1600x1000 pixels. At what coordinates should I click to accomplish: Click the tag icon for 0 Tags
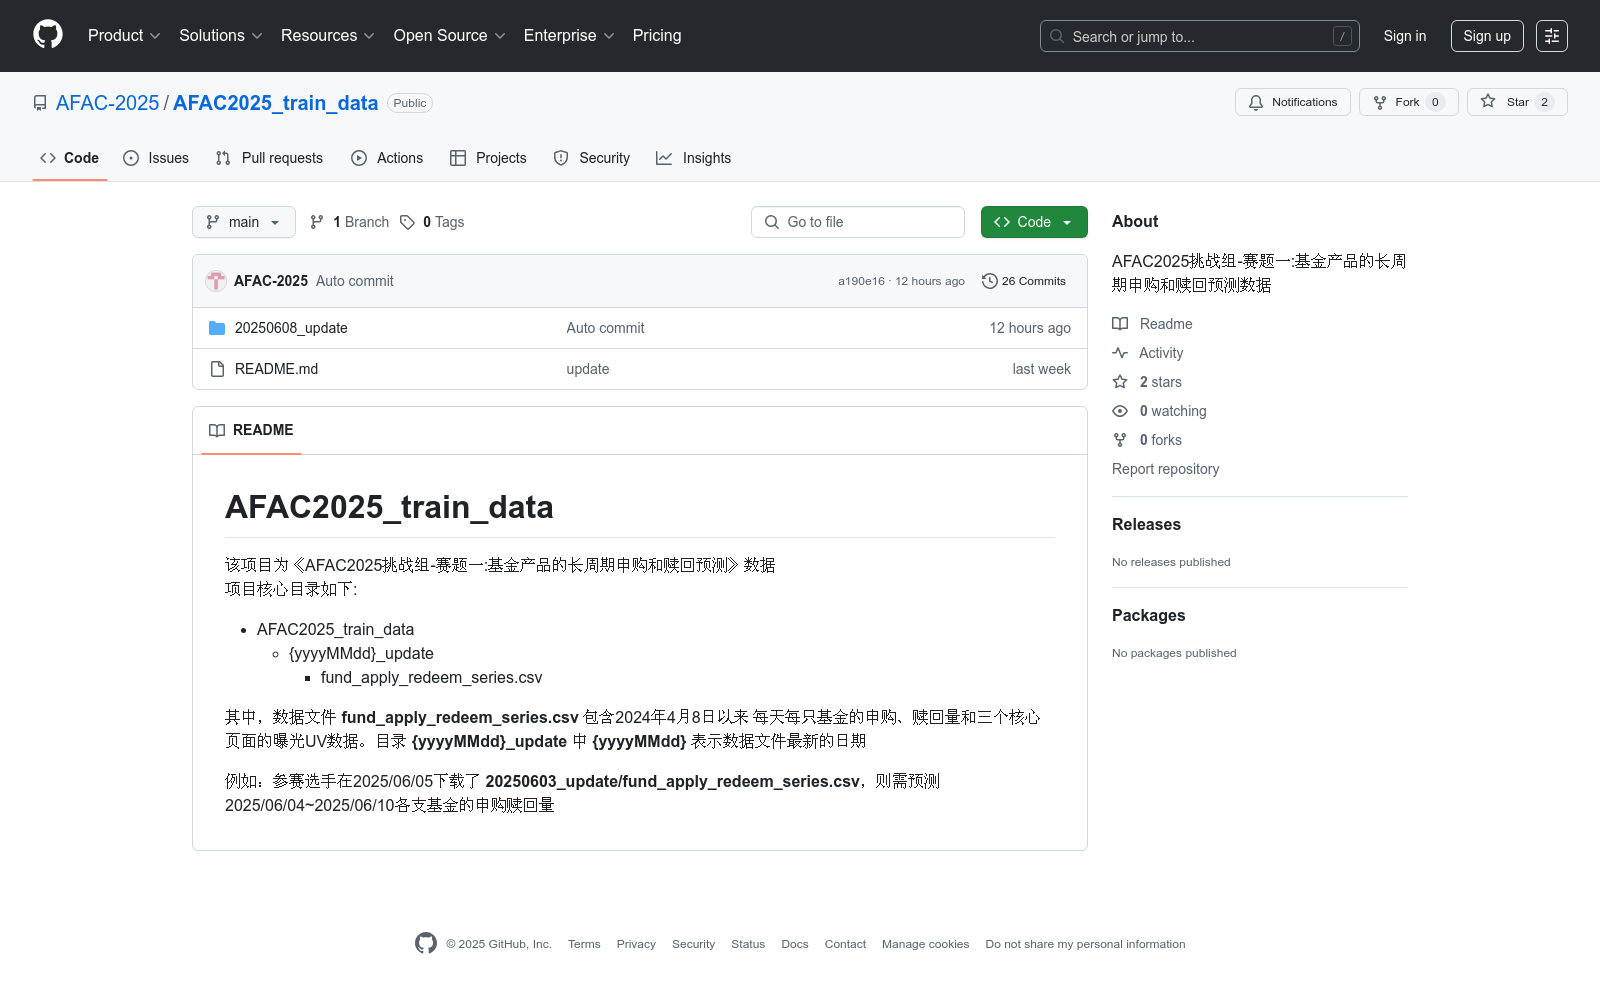[407, 222]
